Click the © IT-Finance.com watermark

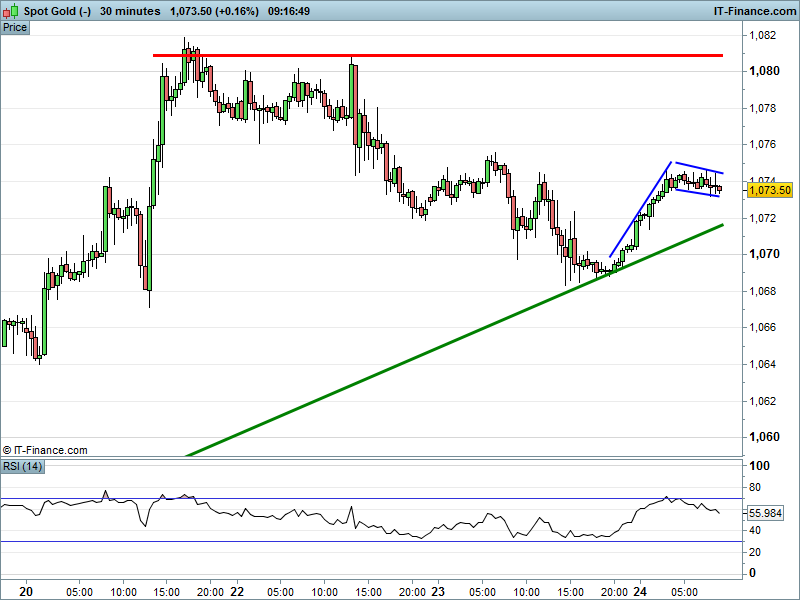[45, 451]
